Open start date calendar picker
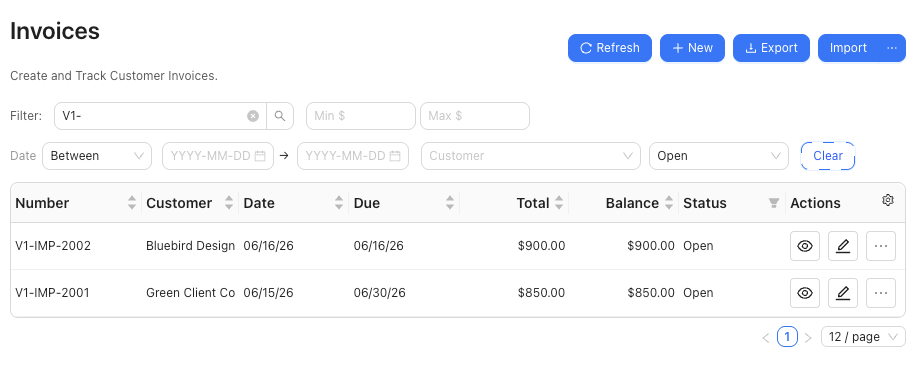The width and height of the screenshot is (924, 370). coord(260,156)
